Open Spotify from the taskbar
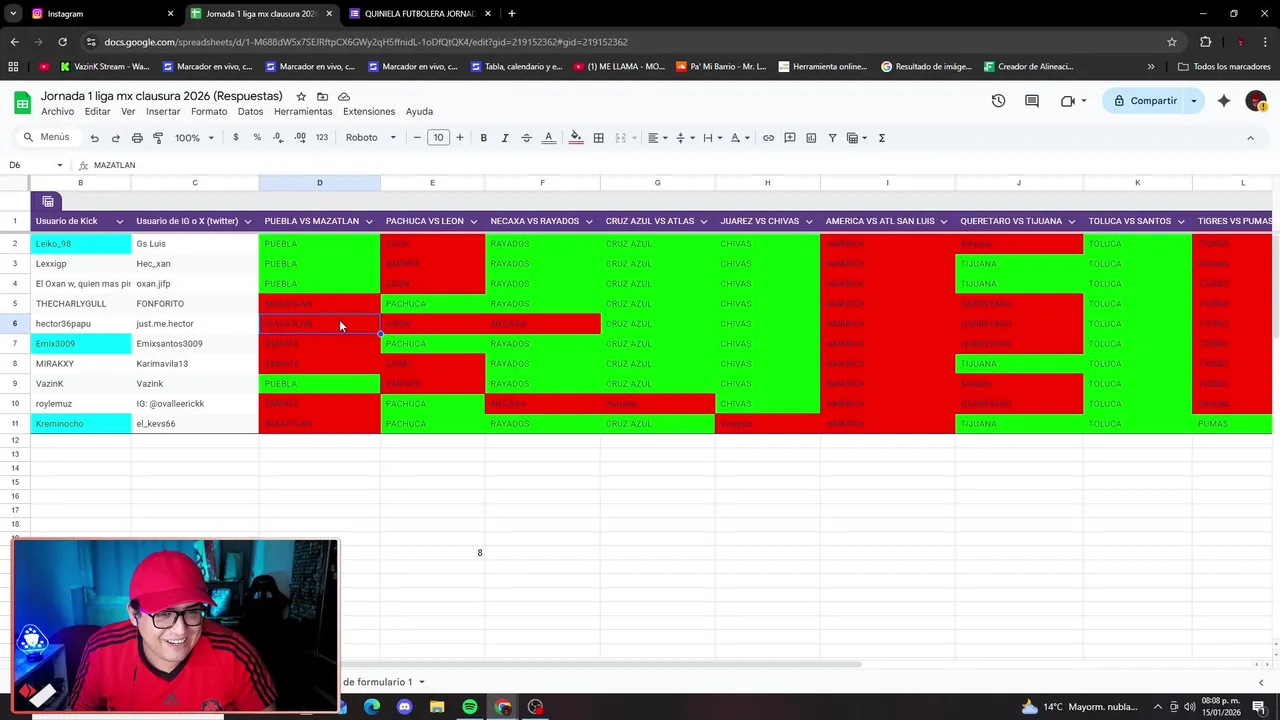The height and width of the screenshot is (720, 1280). point(470,707)
